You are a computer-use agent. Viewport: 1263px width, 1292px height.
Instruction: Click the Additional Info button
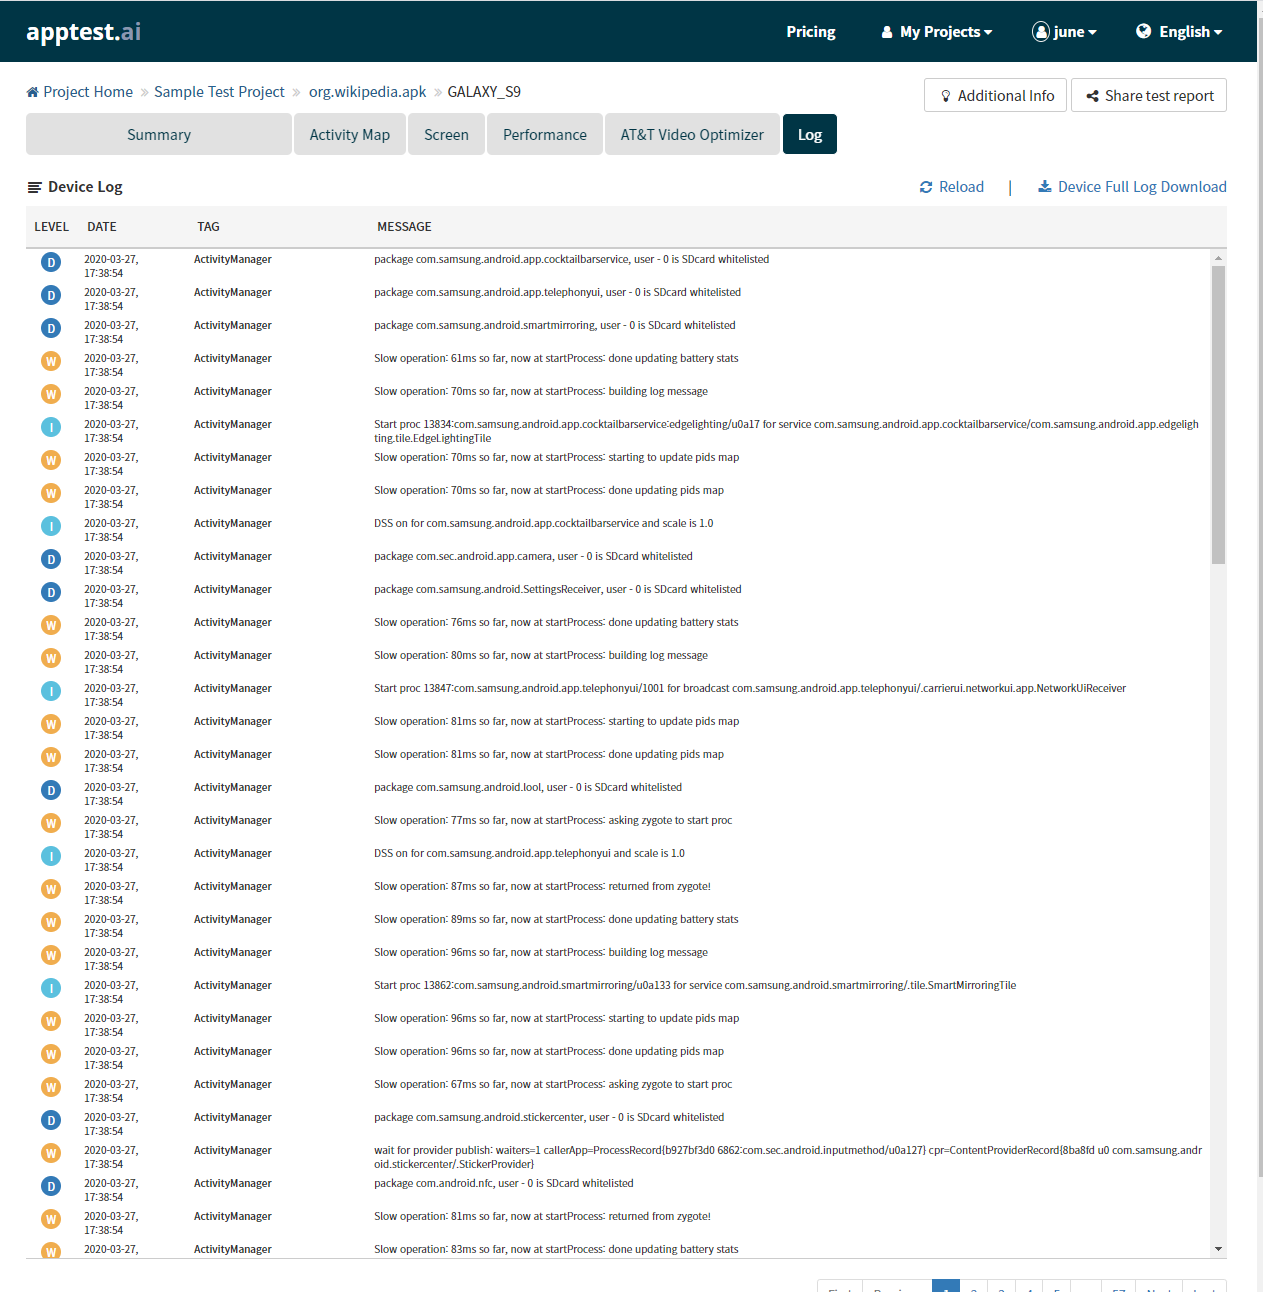point(995,96)
